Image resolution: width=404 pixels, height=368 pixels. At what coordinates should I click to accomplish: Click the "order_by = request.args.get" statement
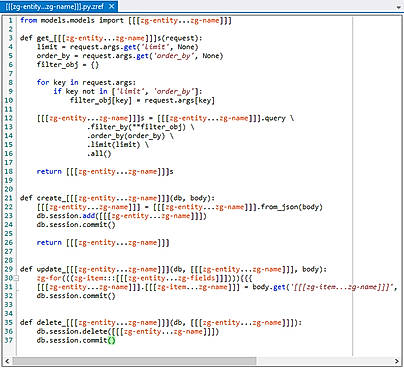[130, 56]
